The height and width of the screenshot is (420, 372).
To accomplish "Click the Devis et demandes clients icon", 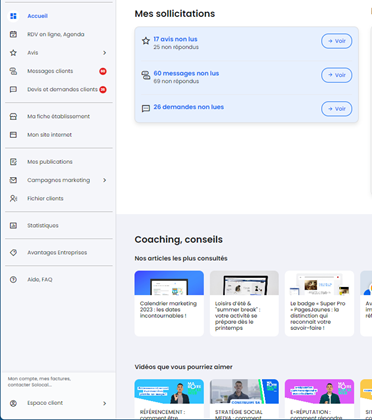I will point(13,89).
